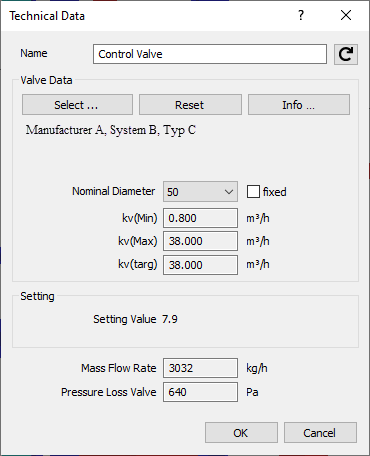The height and width of the screenshot is (456, 370).
Task: Open the dialog help question mark
Action: click(x=301, y=15)
